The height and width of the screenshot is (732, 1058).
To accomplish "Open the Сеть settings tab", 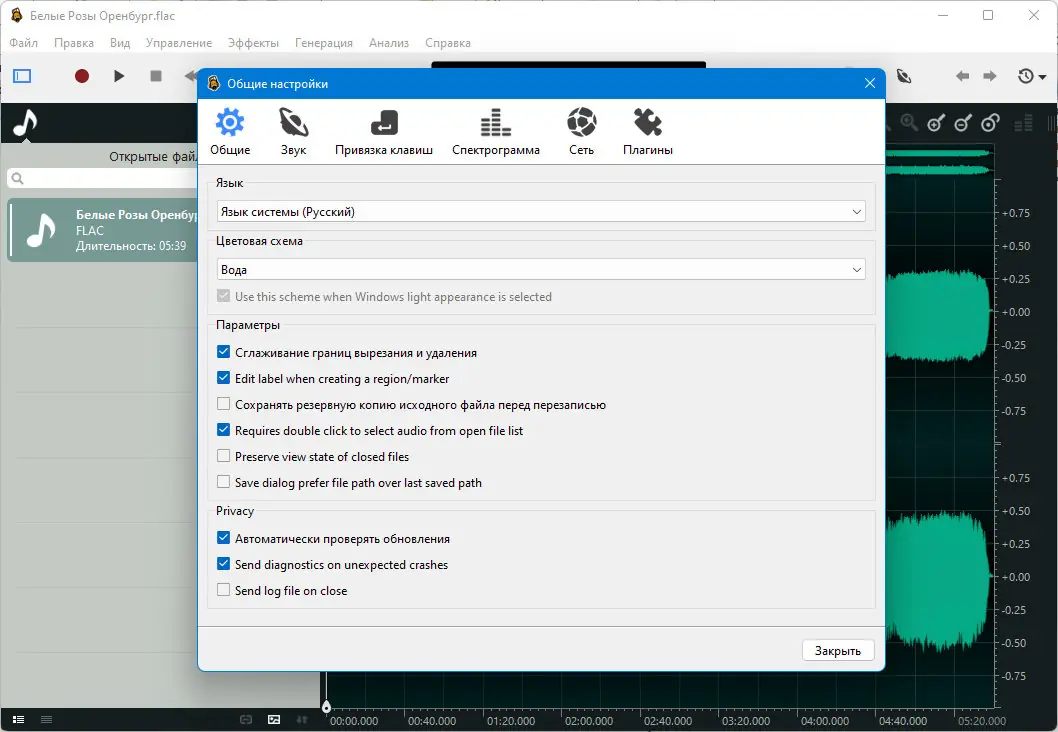I will pyautogui.click(x=581, y=132).
